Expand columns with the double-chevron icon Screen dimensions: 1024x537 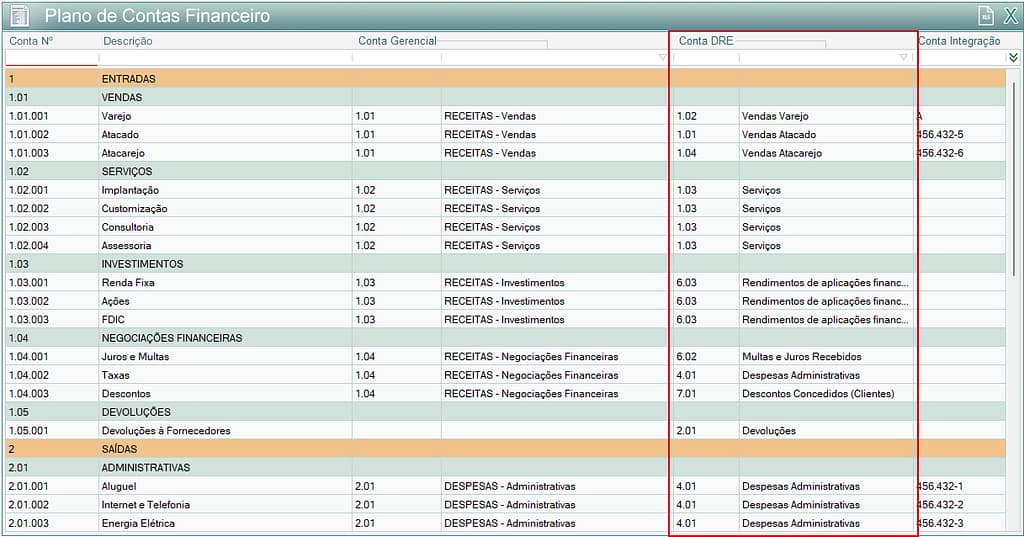point(1013,57)
